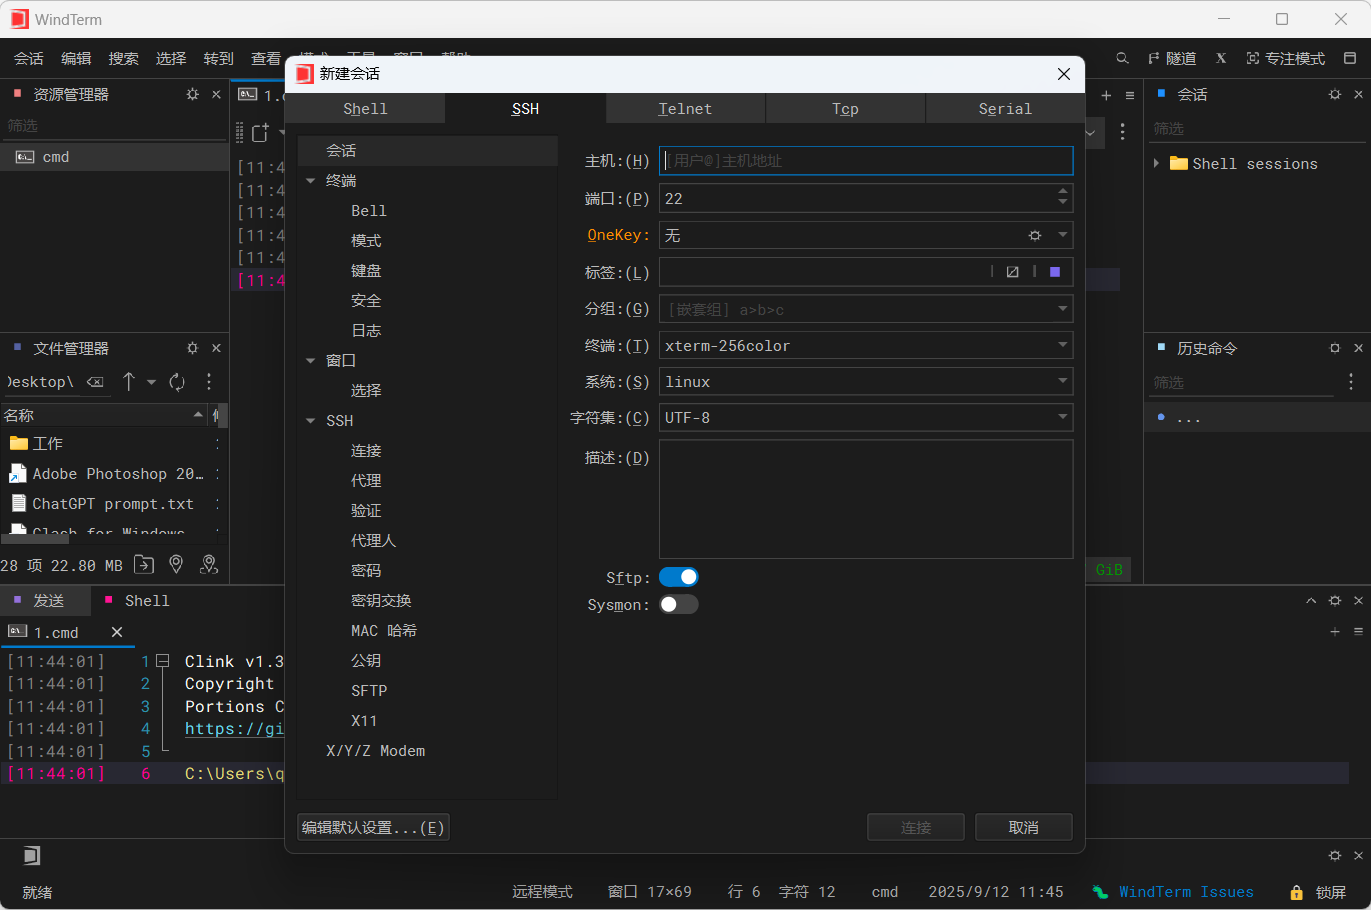Close the 1.cmd bottom tab
Image resolution: width=1371 pixels, height=910 pixels.
click(117, 632)
